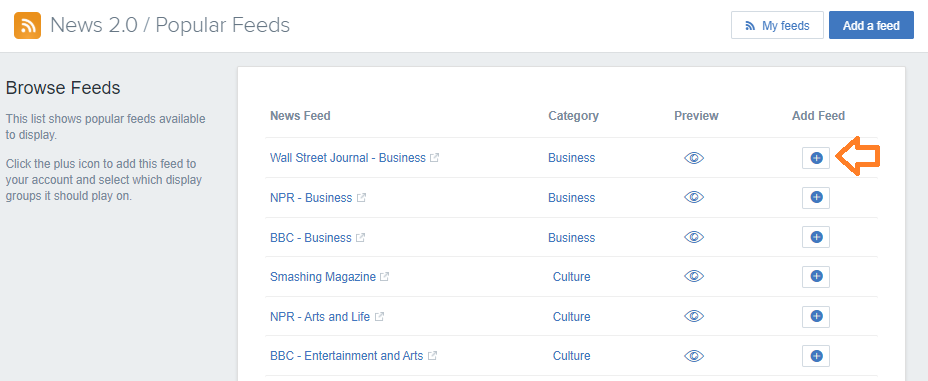The image size is (928, 381).
Task: Click the Browse Feeds heading
Action: tap(63, 88)
